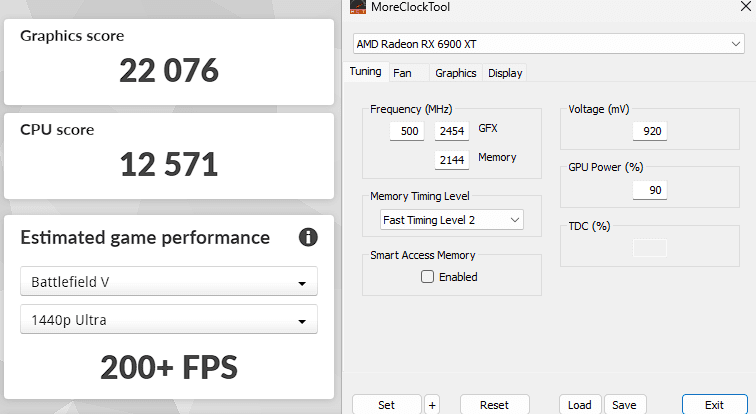Click the GPU Power field showing 90
The height and width of the screenshot is (414, 756).
(650, 190)
